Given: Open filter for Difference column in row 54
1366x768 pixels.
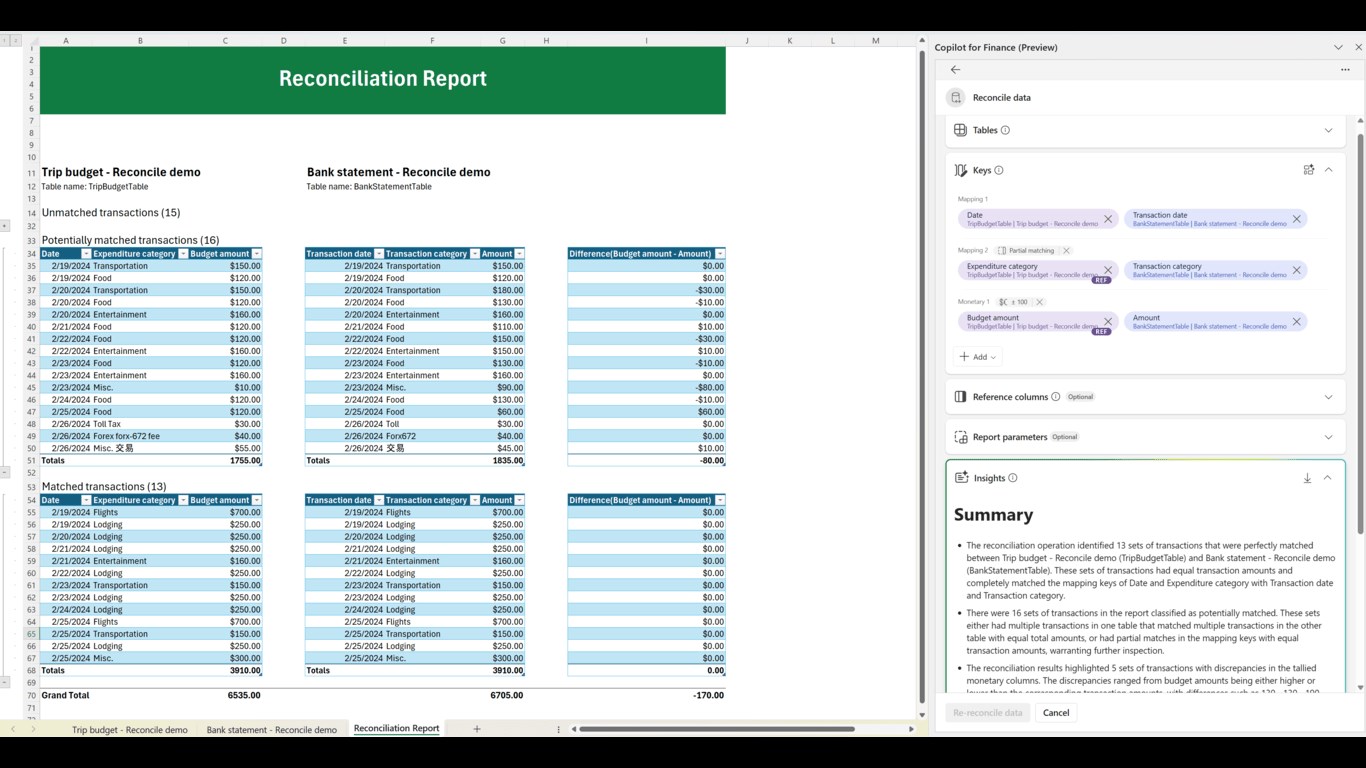Looking at the screenshot, I should (720, 500).
